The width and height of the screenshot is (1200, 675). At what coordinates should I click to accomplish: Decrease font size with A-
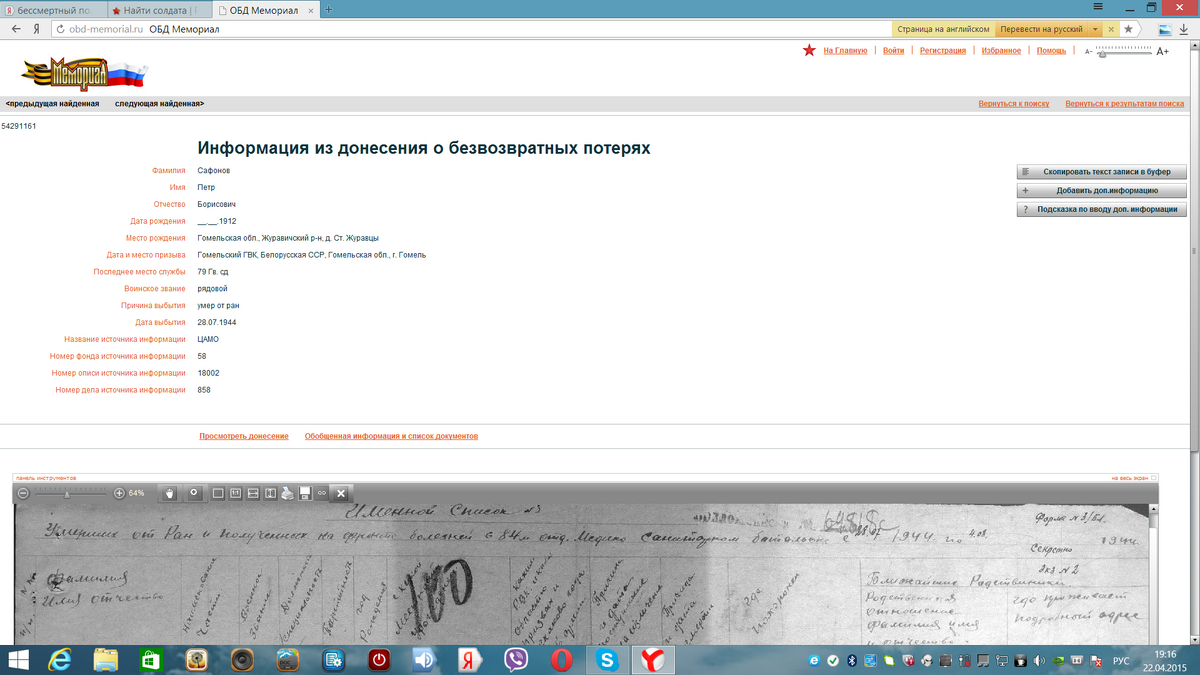pyautogui.click(x=1089, y=51)
